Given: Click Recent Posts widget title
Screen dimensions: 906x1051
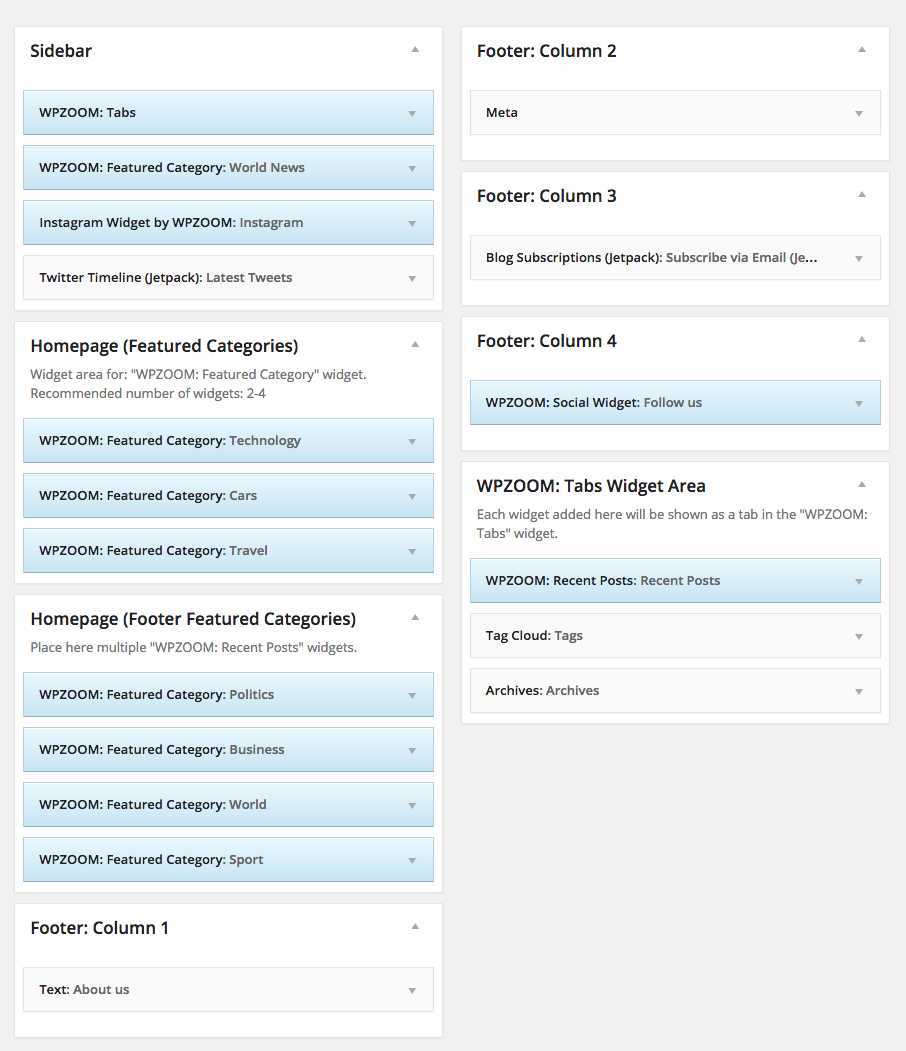Looking at the screenshot, I should click(x=602, y=580).
